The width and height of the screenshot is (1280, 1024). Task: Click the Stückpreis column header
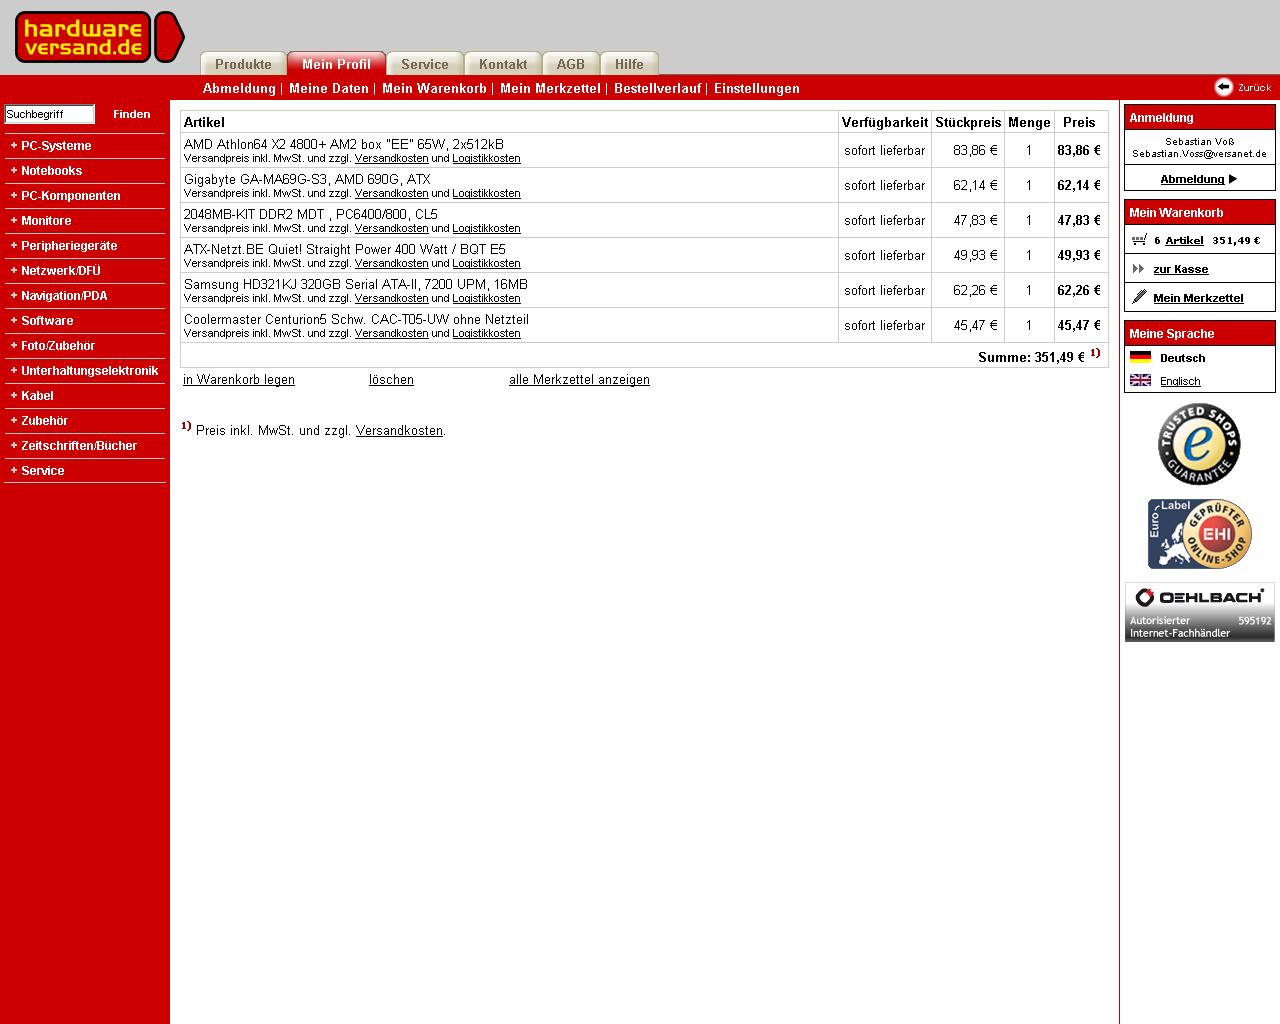(968, 122)
